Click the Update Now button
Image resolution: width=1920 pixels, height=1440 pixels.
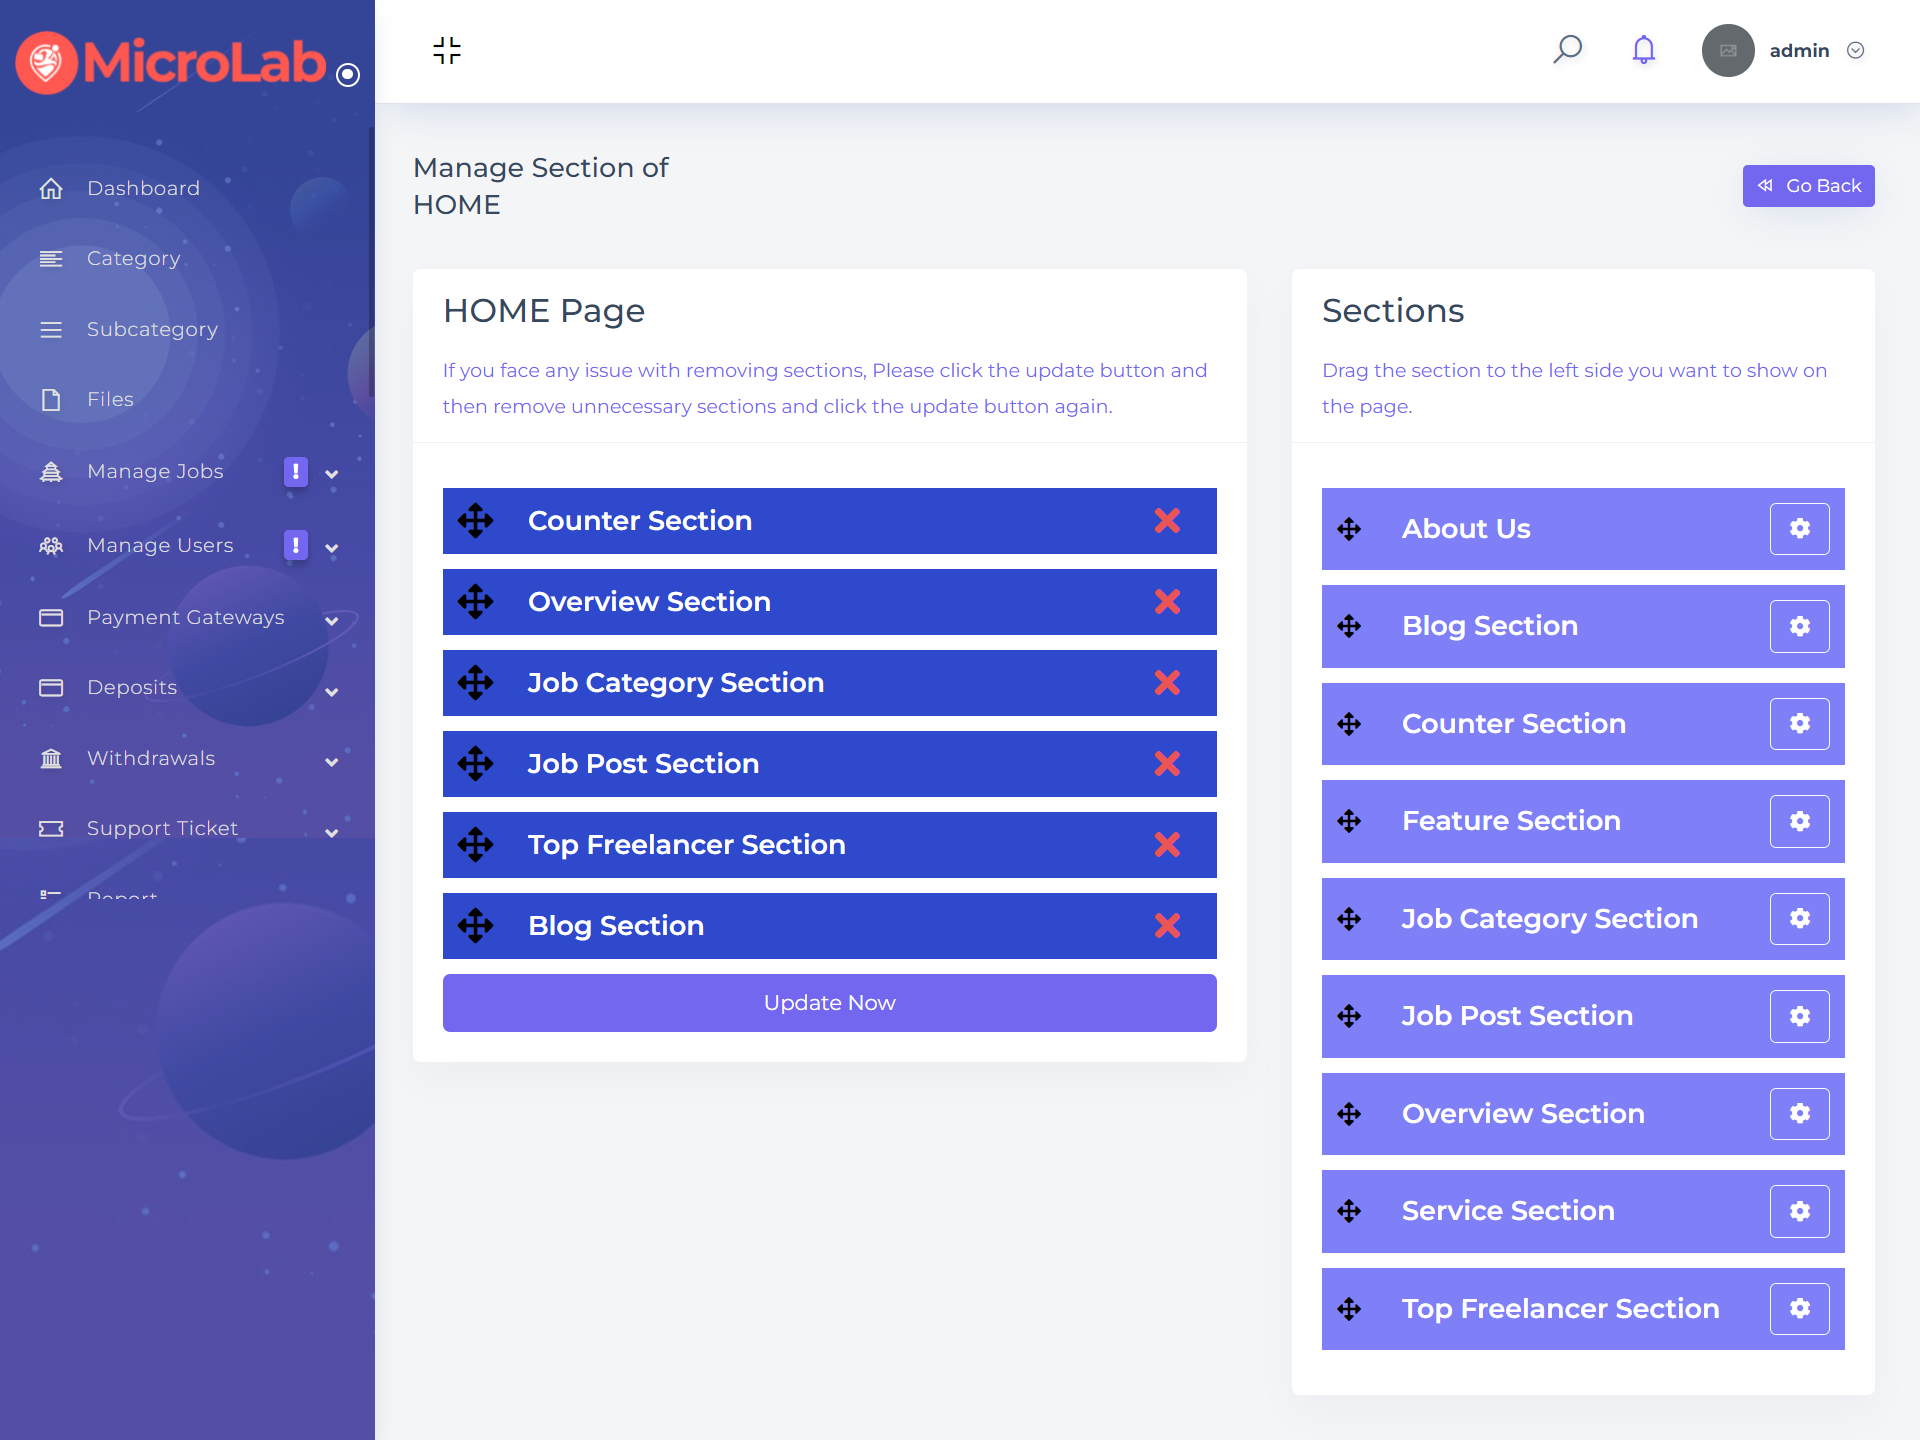coord(829,1003)
